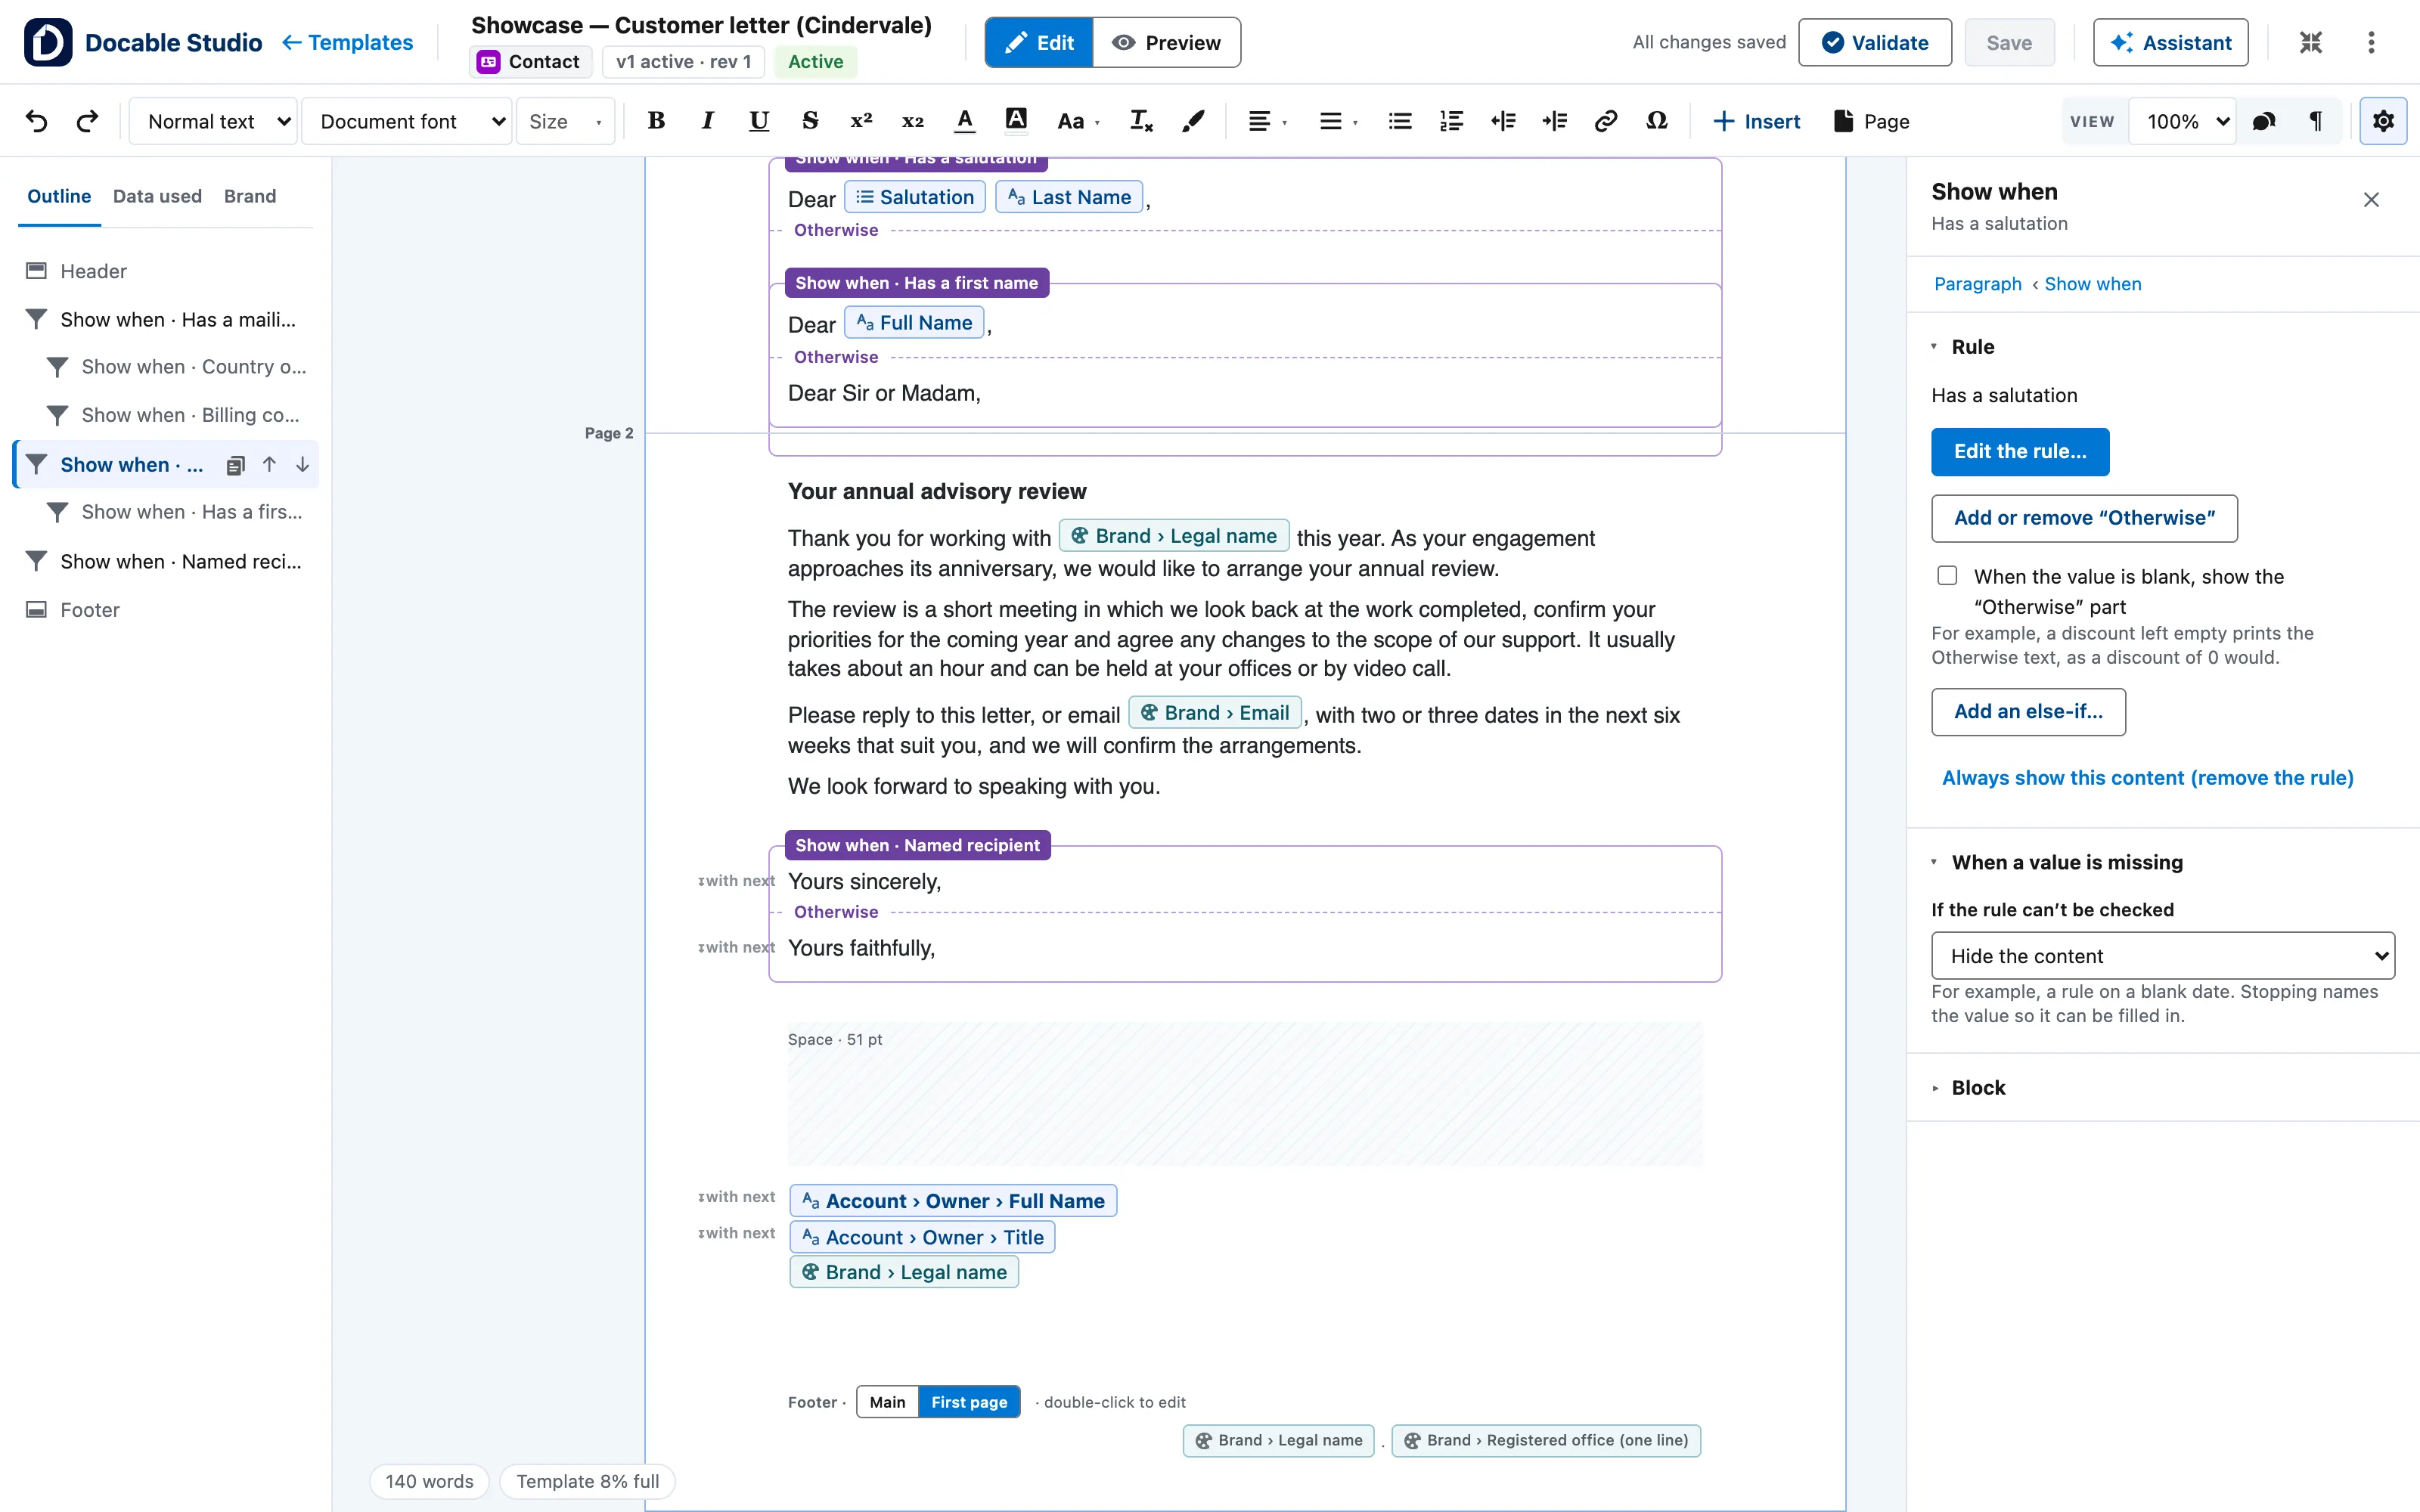Redo the last undone edit
Viewport: 2420px width, 1512px height.
pos(88,121)
